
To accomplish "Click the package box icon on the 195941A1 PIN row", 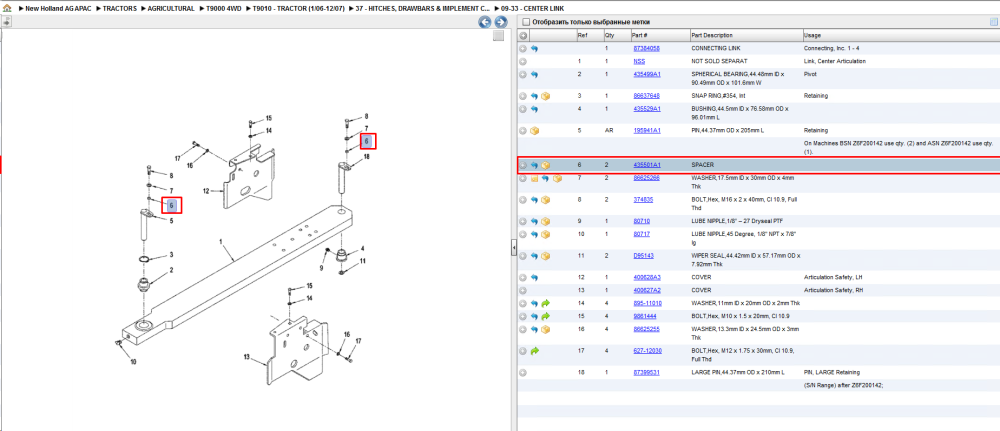I will coord(534,131).
